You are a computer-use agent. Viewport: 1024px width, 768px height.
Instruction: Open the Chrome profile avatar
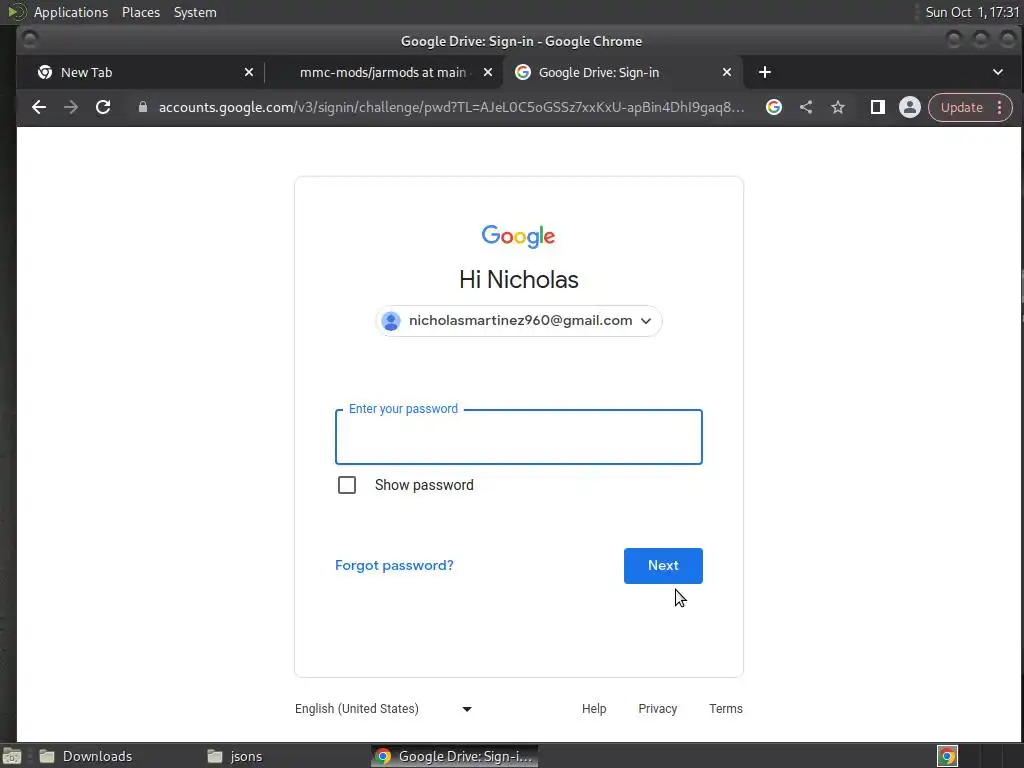910,108
